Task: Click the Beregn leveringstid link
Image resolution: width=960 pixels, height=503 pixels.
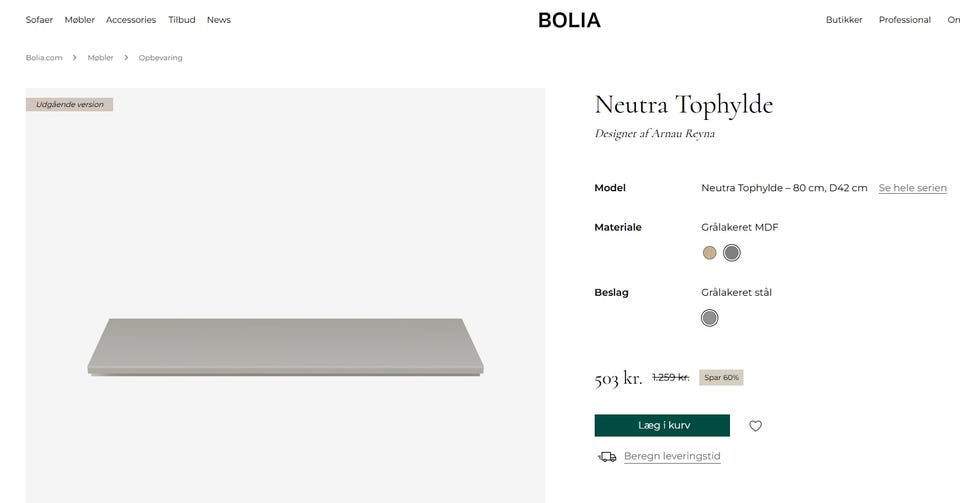Action: tap(672, 457)
